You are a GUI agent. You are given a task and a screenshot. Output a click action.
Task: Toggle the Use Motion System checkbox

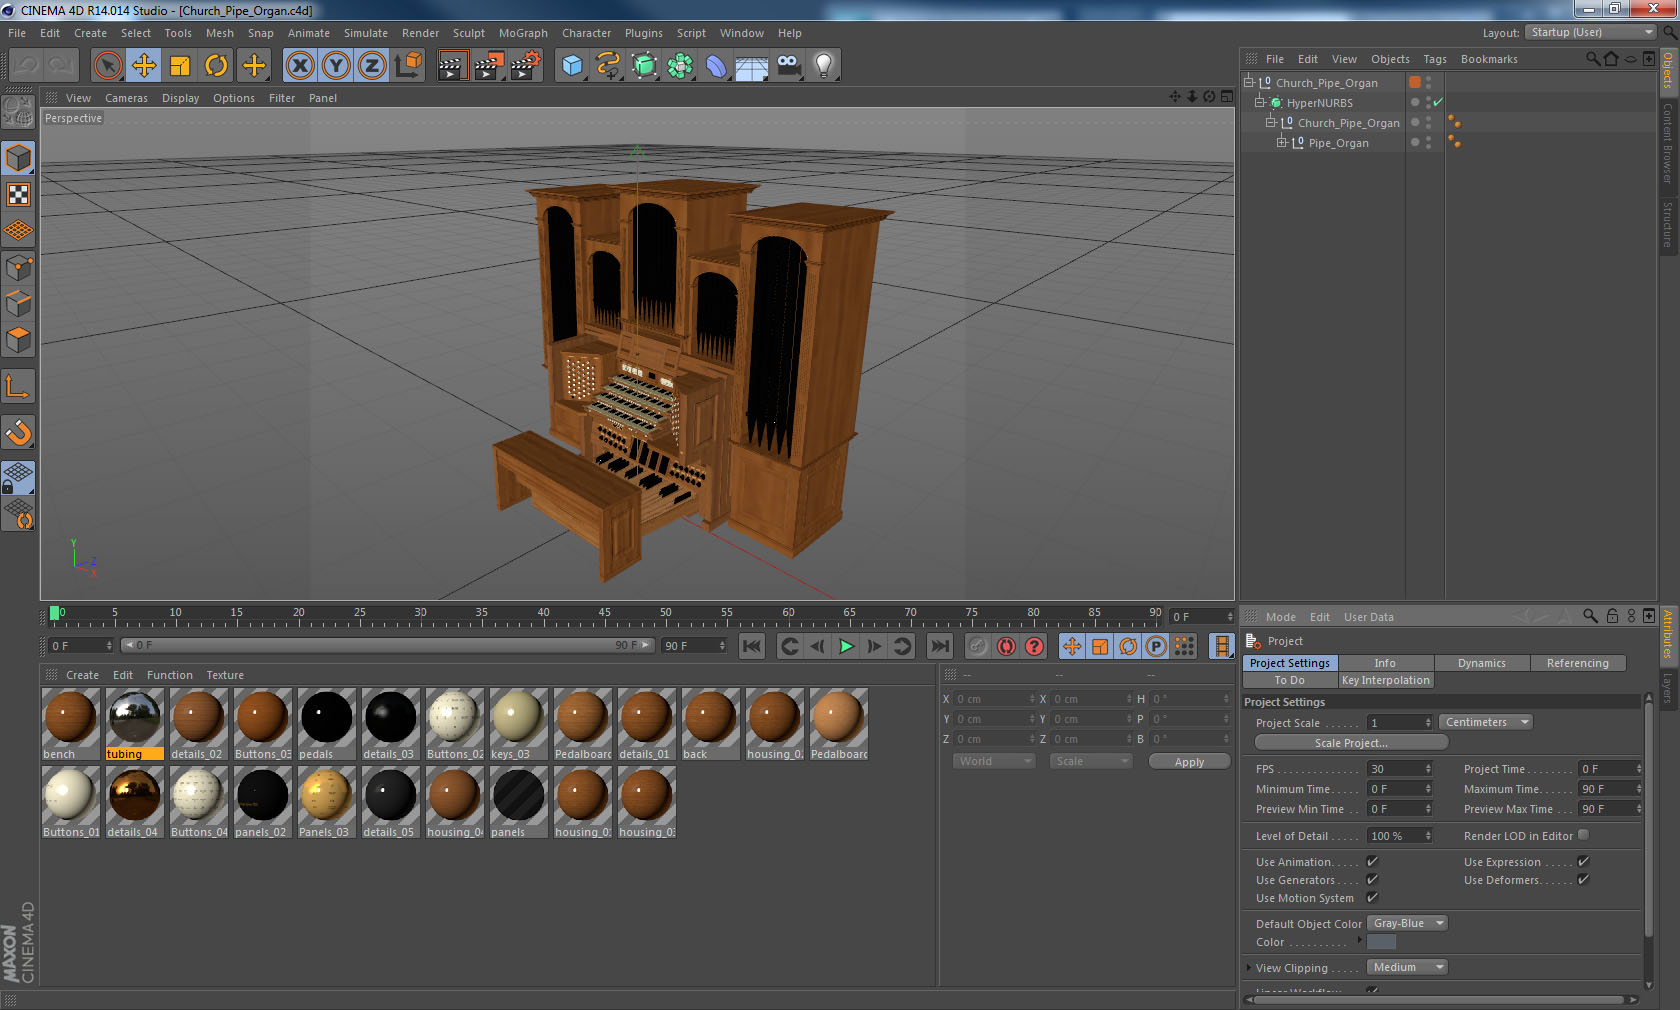pos(1372,897)
